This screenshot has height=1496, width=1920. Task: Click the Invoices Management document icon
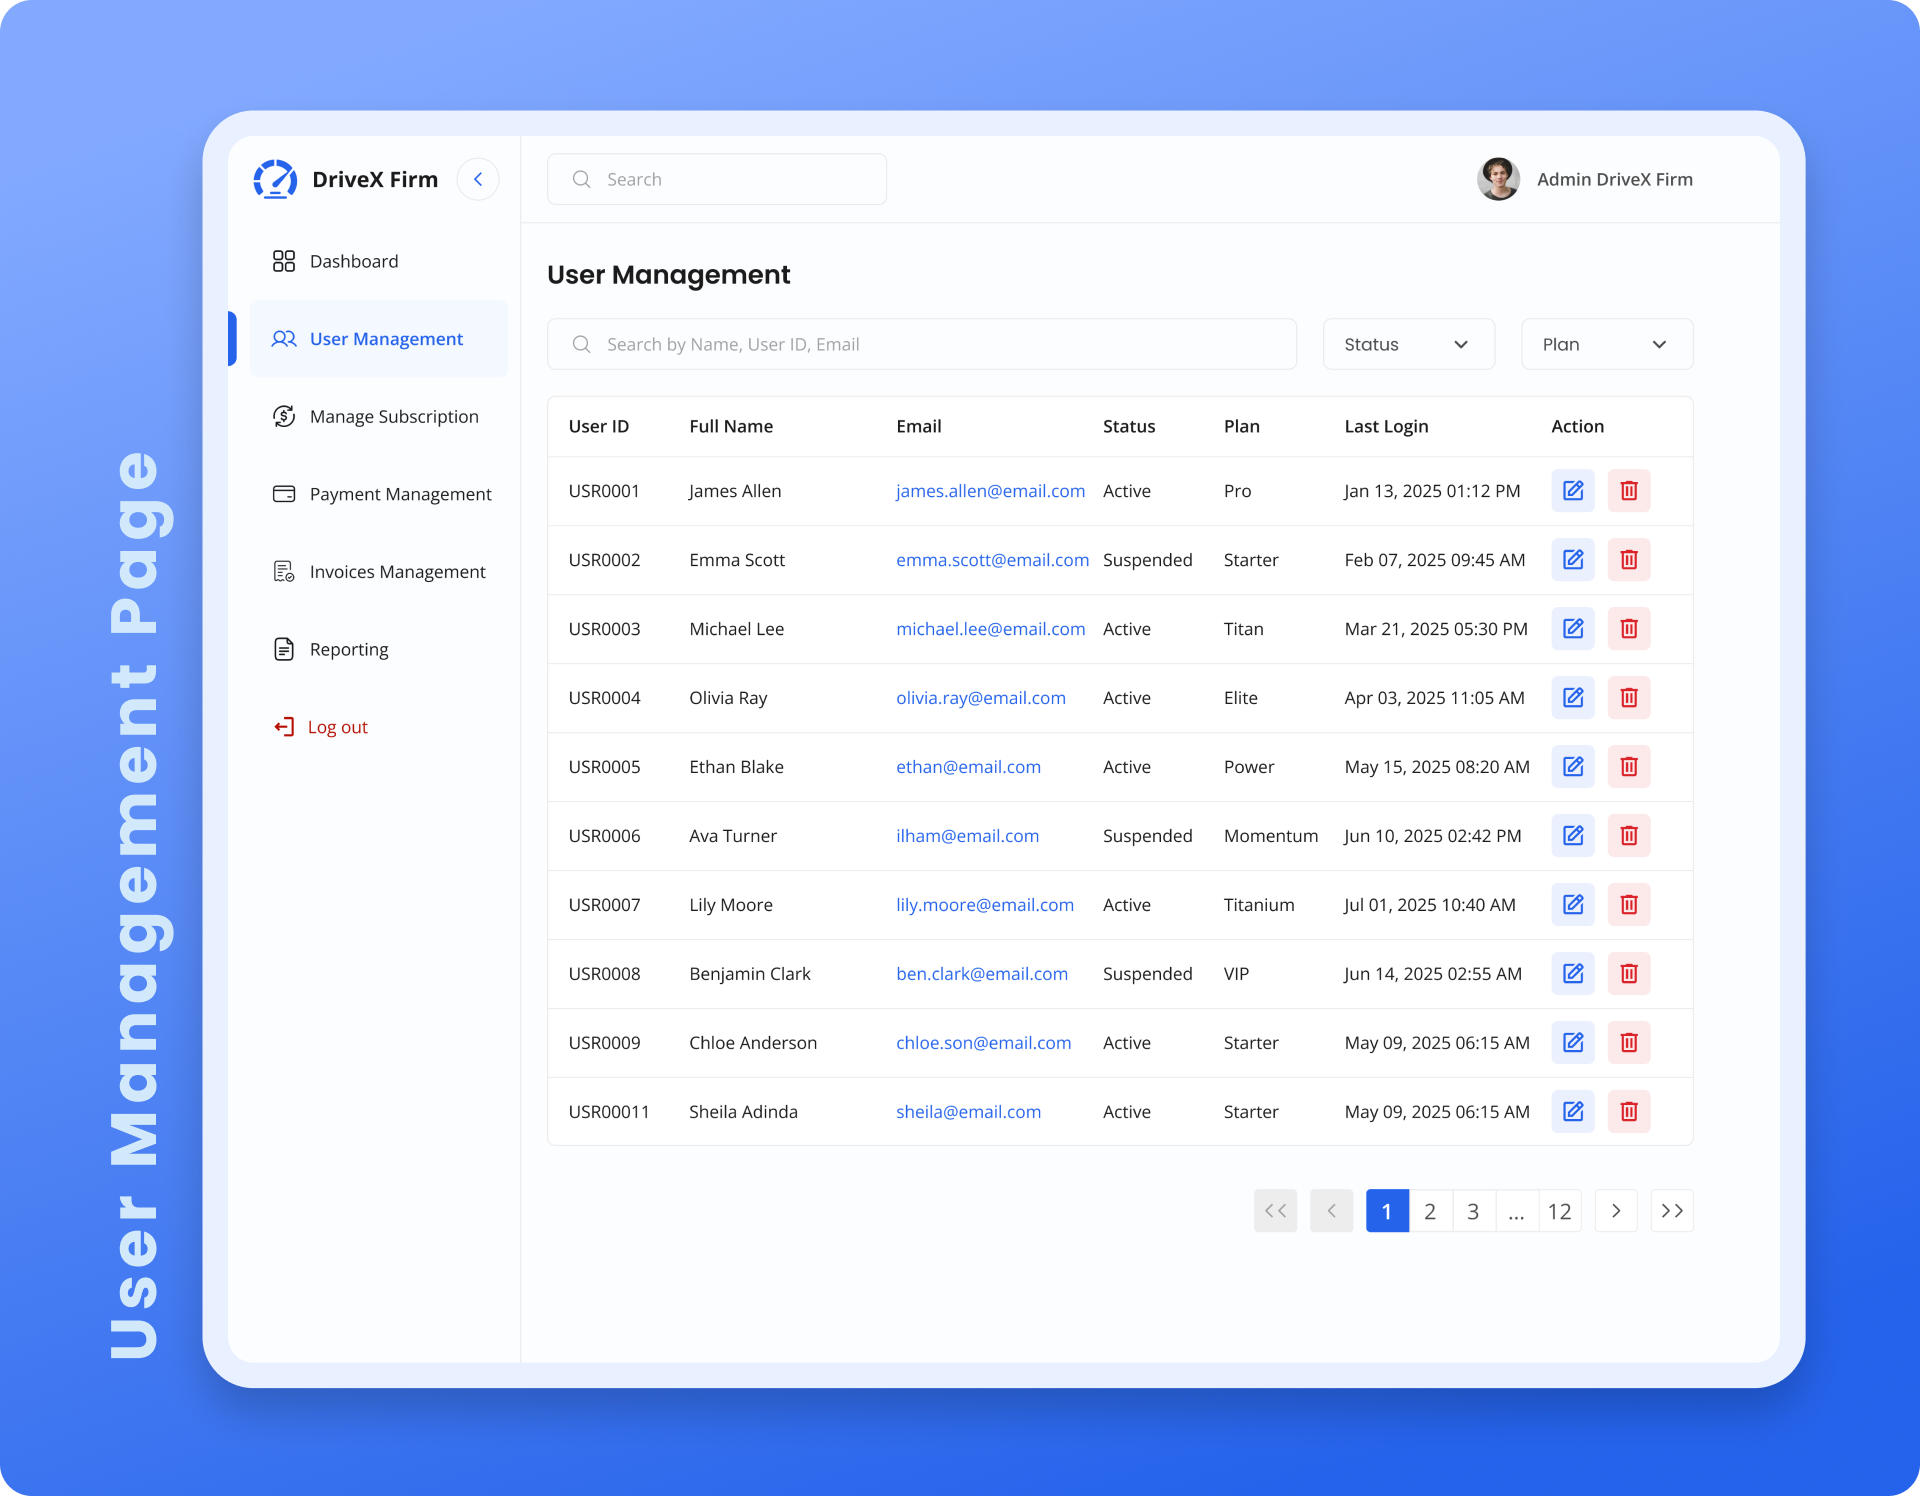click(283, 571)
